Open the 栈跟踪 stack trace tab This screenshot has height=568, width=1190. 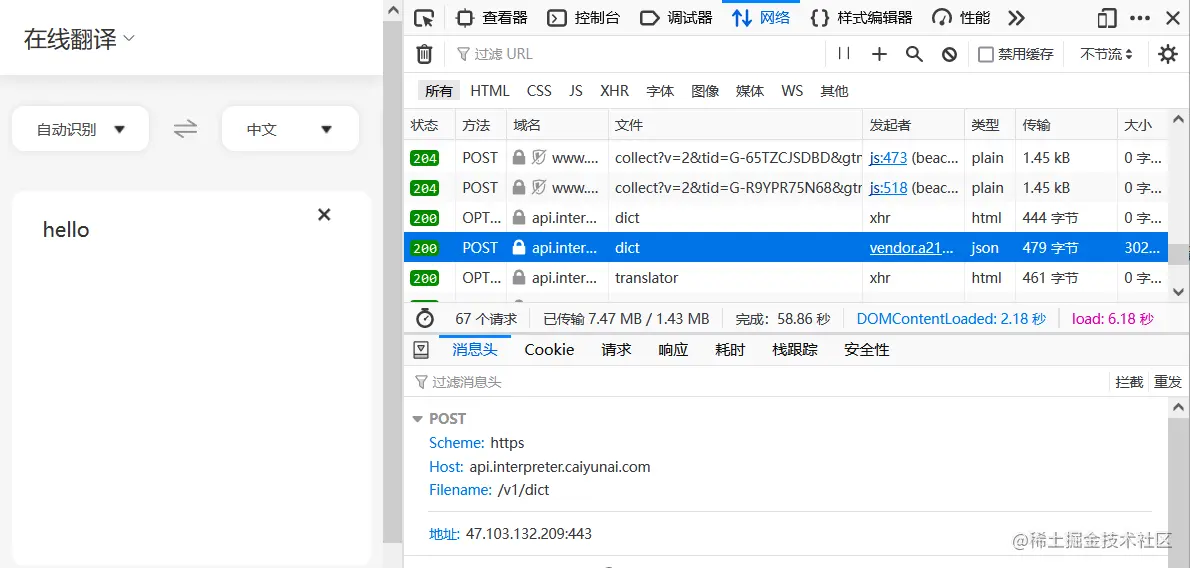[795, 350]
